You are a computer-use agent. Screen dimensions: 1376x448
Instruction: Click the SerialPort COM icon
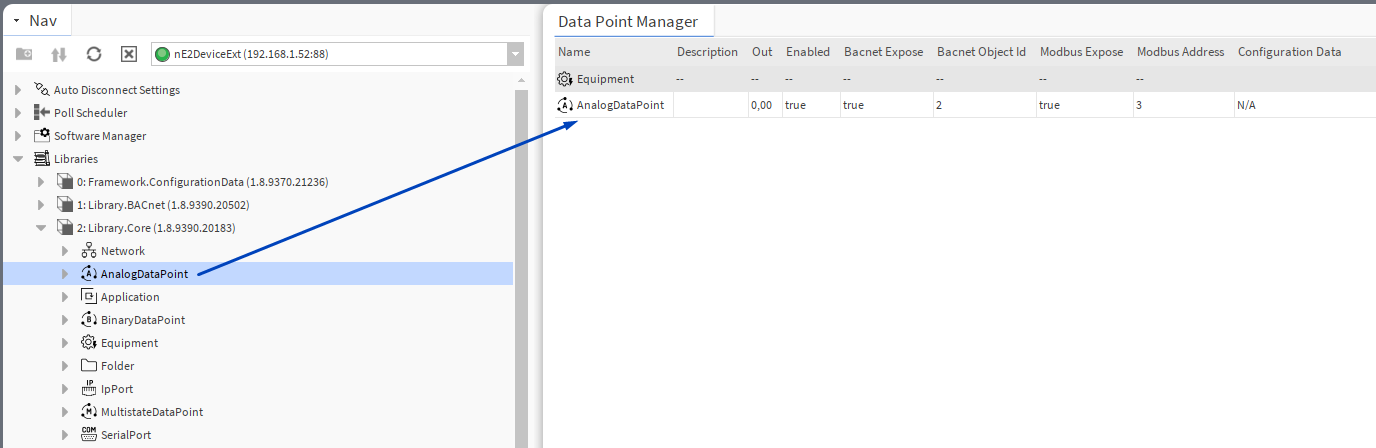[x=88, y=435]
